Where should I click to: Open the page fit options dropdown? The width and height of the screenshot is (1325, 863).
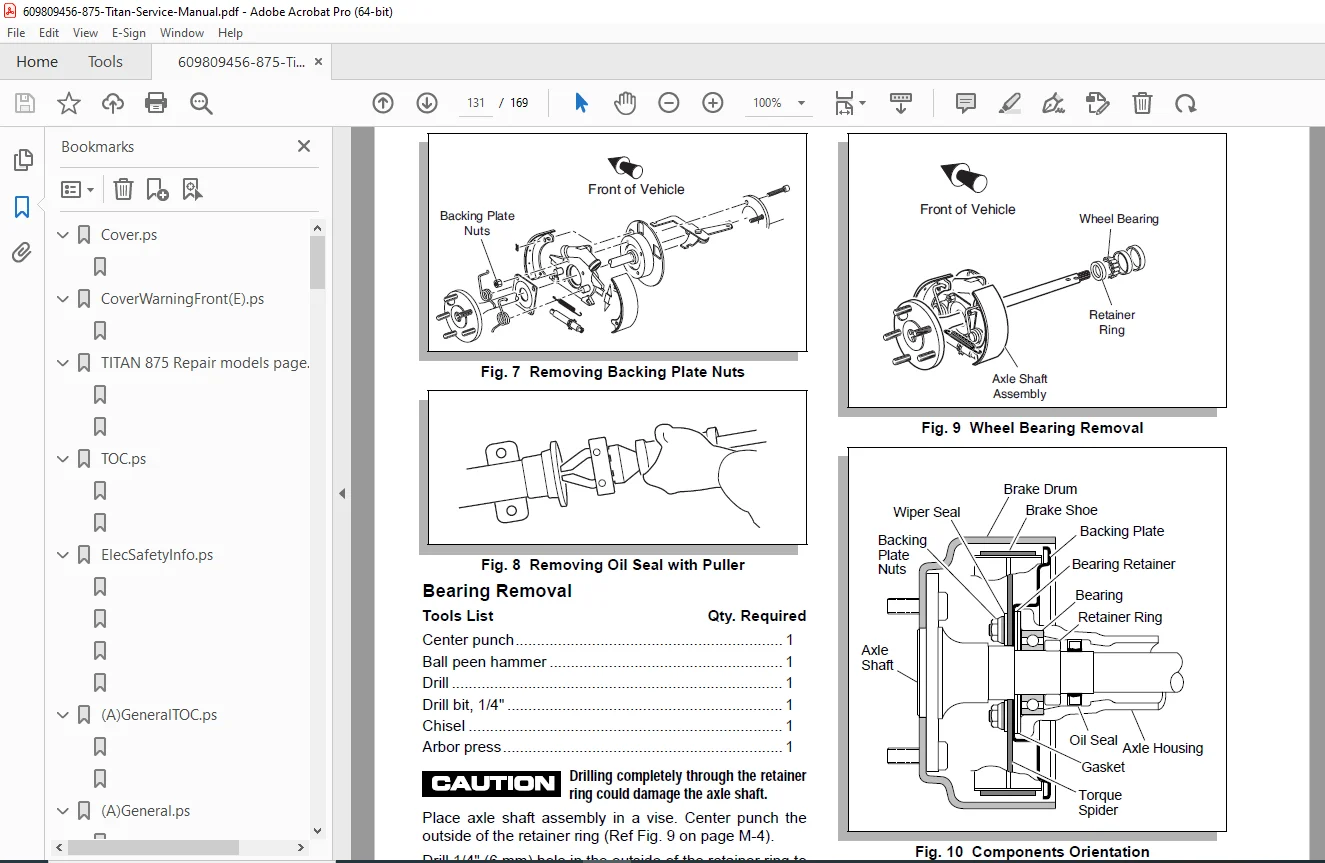coord(850,103)
